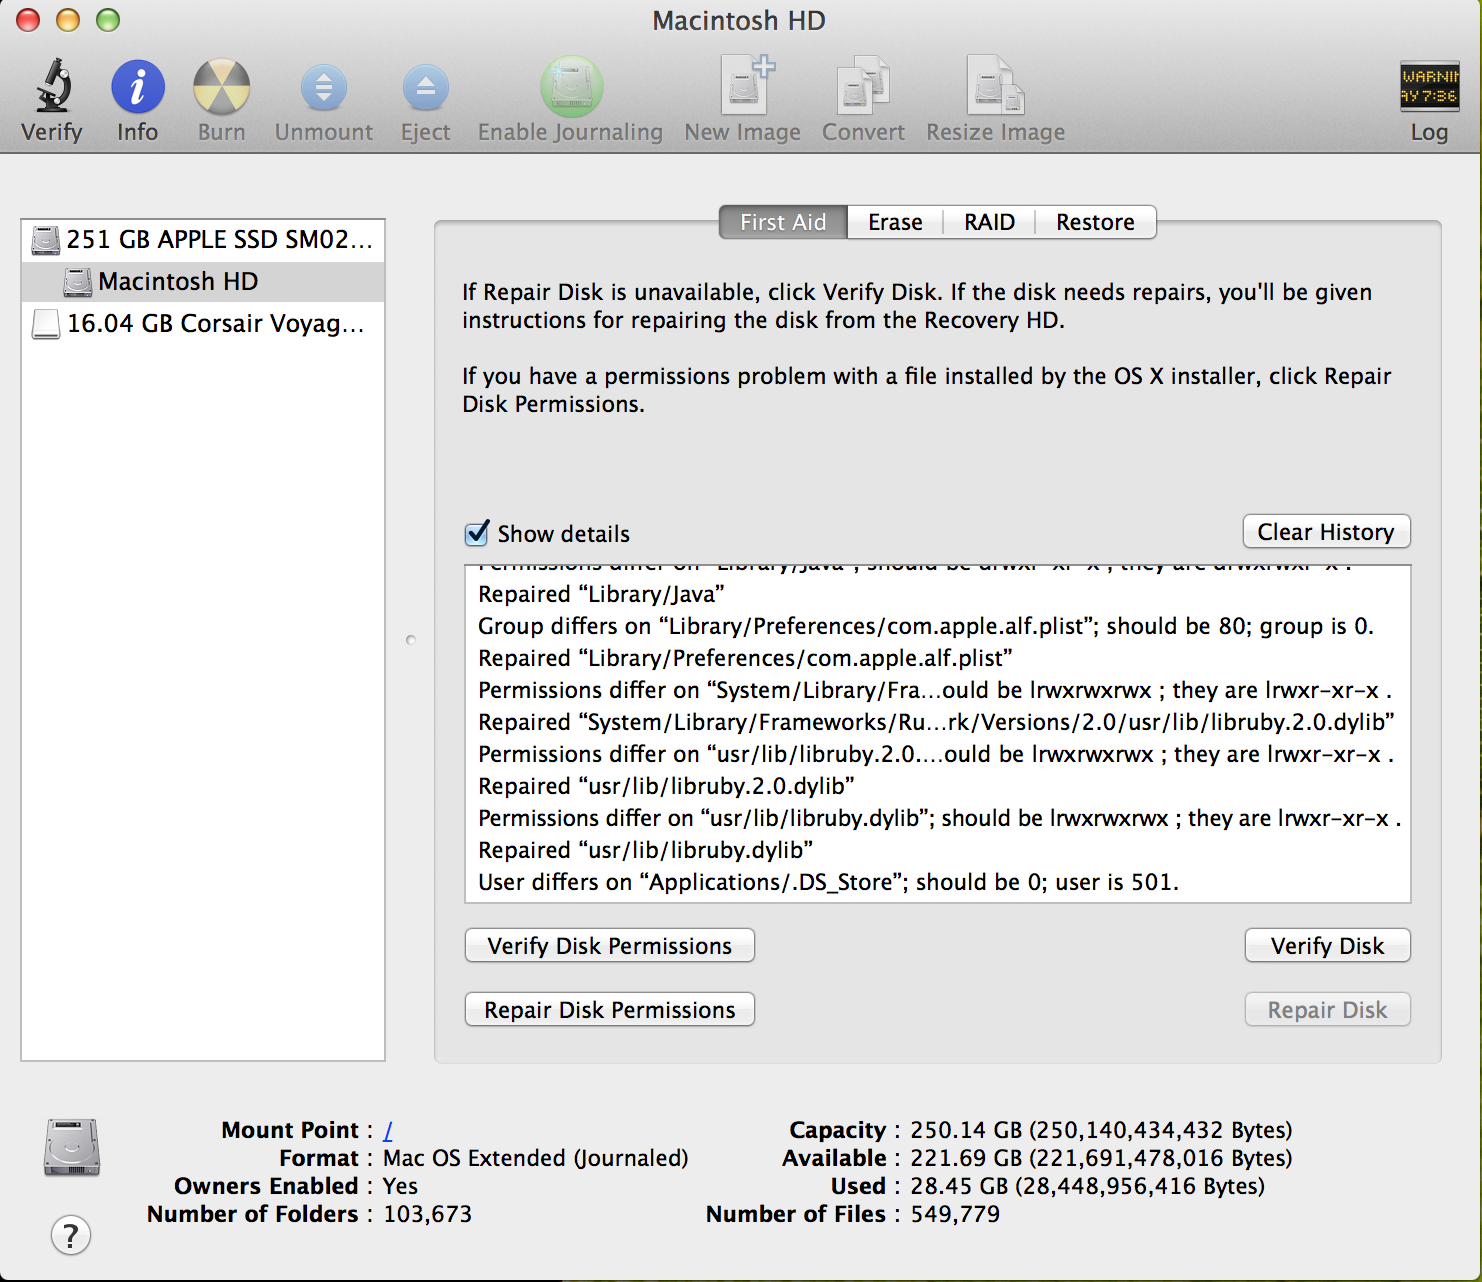This screenshot has width=1482, height=1282.
Task: Click the Format value Mac OS Extended (Journaled)
Action: click(x=536, y=1158)
